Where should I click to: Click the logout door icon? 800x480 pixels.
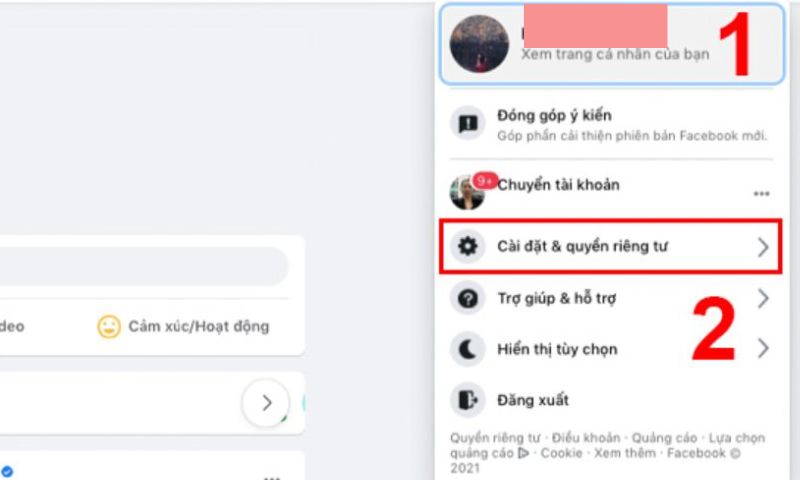pyautogui.click(x=467, y=400)
